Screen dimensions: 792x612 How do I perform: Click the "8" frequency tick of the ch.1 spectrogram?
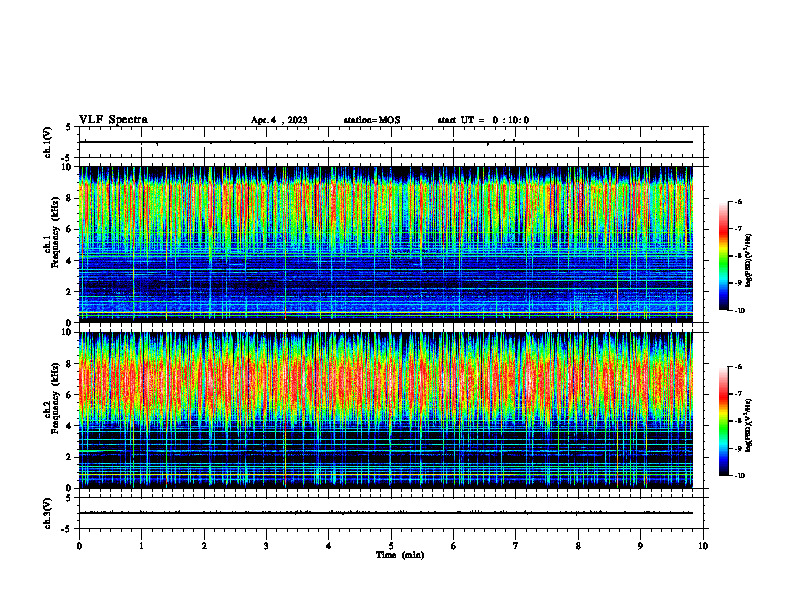point(70,198)
